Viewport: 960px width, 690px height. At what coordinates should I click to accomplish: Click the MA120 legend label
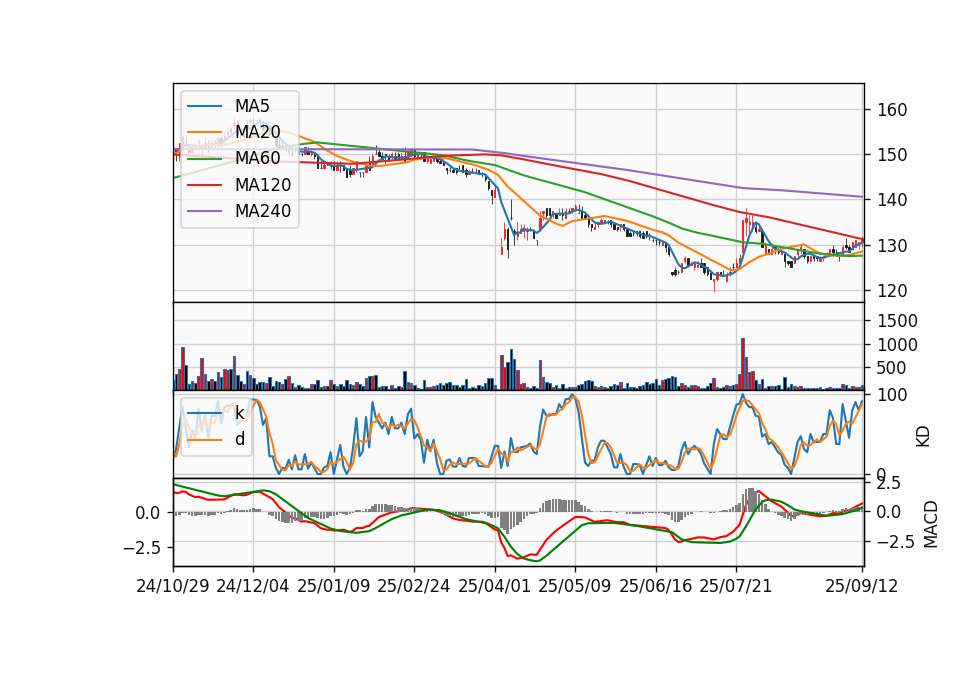[x=263, y=185]
